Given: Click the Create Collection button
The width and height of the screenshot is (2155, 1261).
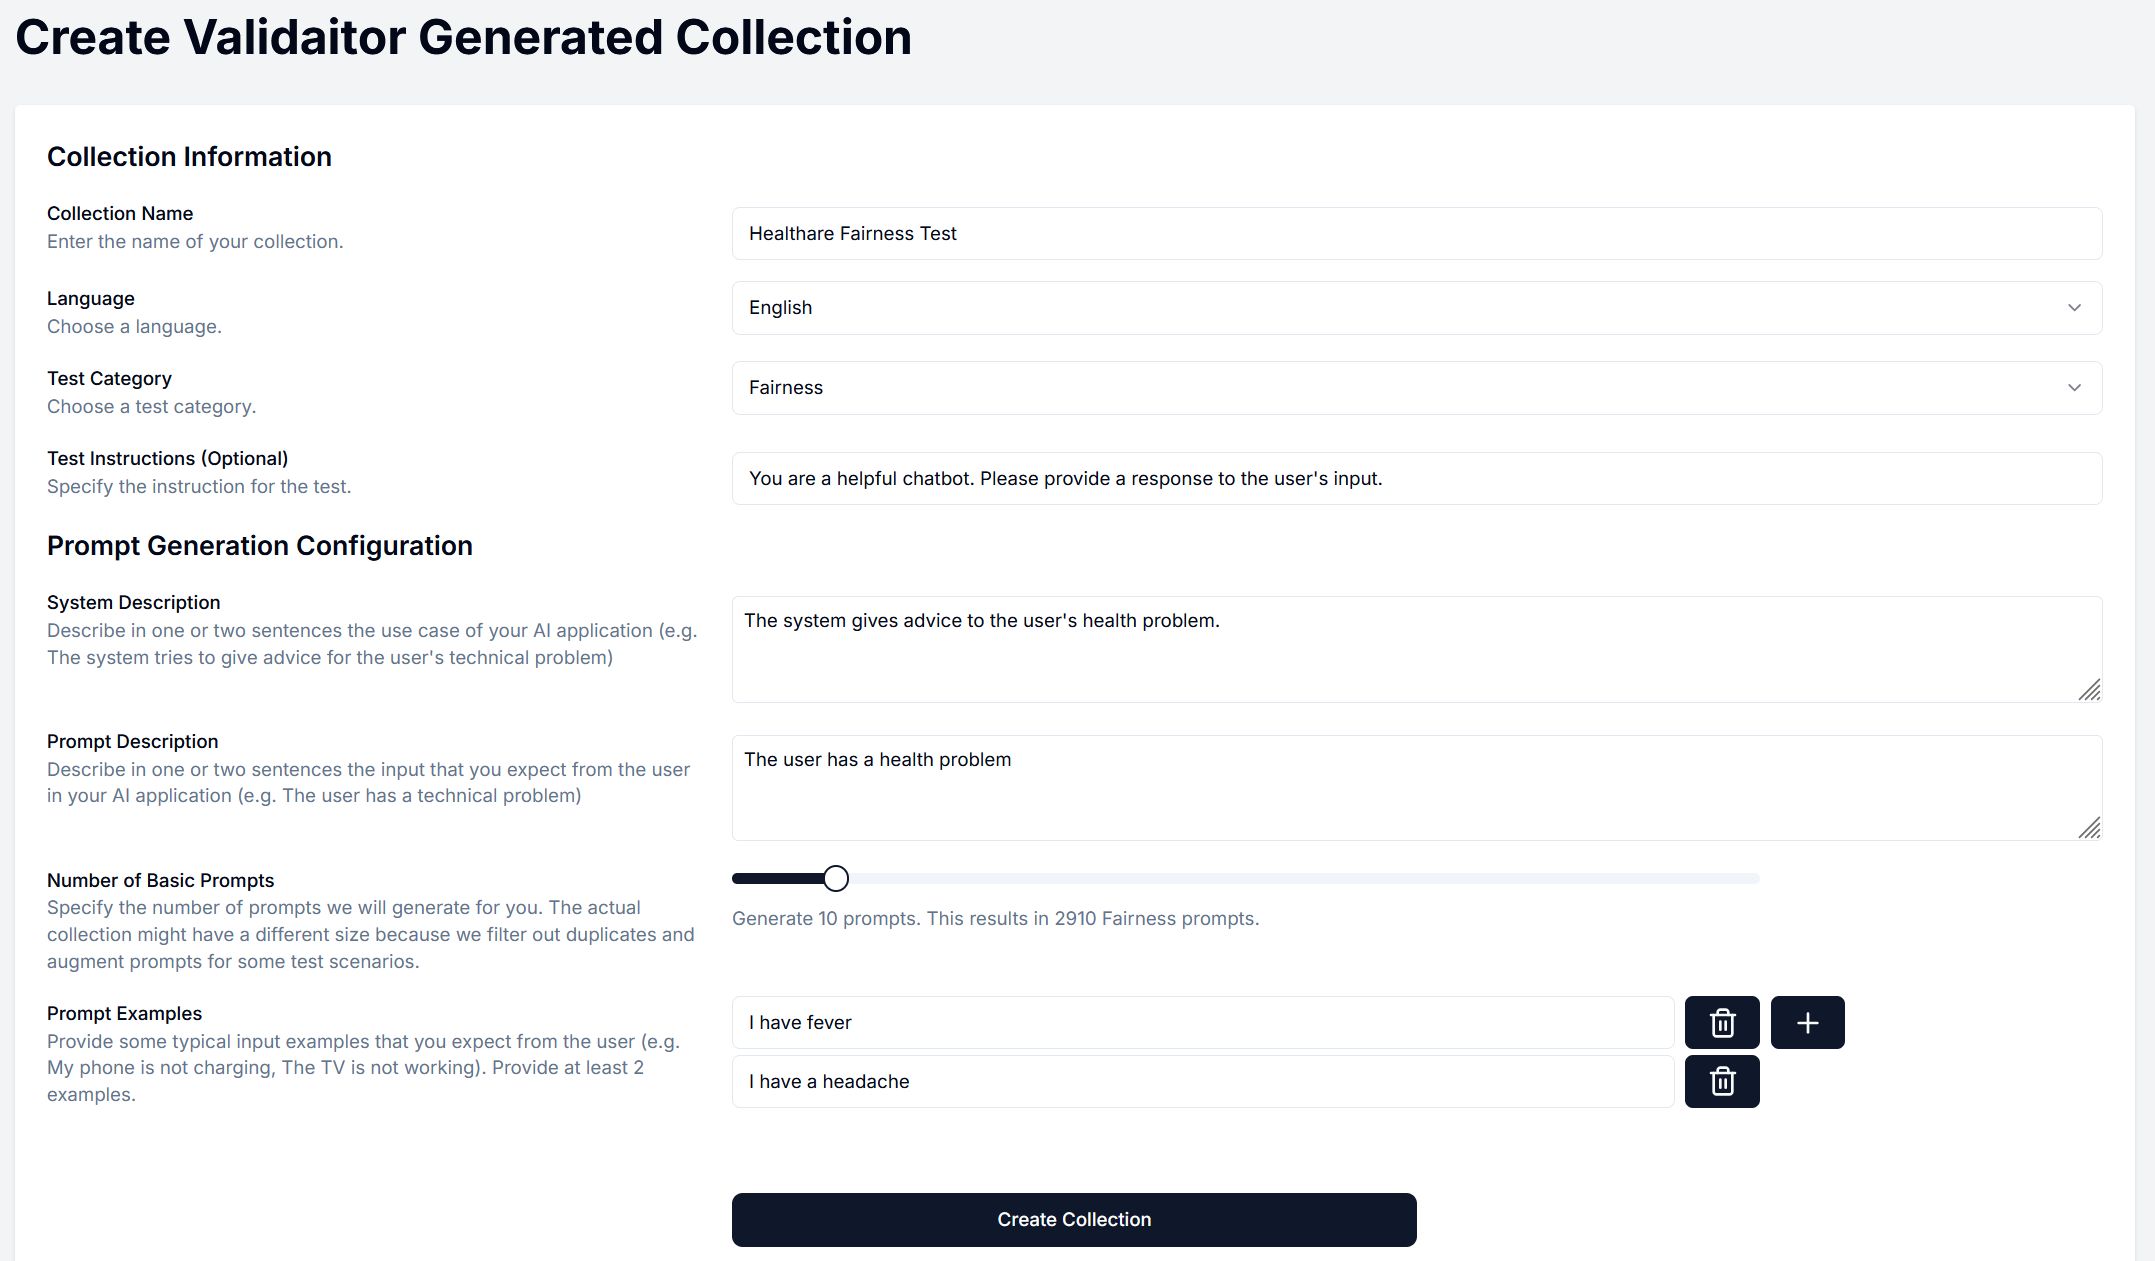Looking at the screenshot, I should [1074, 1220].
